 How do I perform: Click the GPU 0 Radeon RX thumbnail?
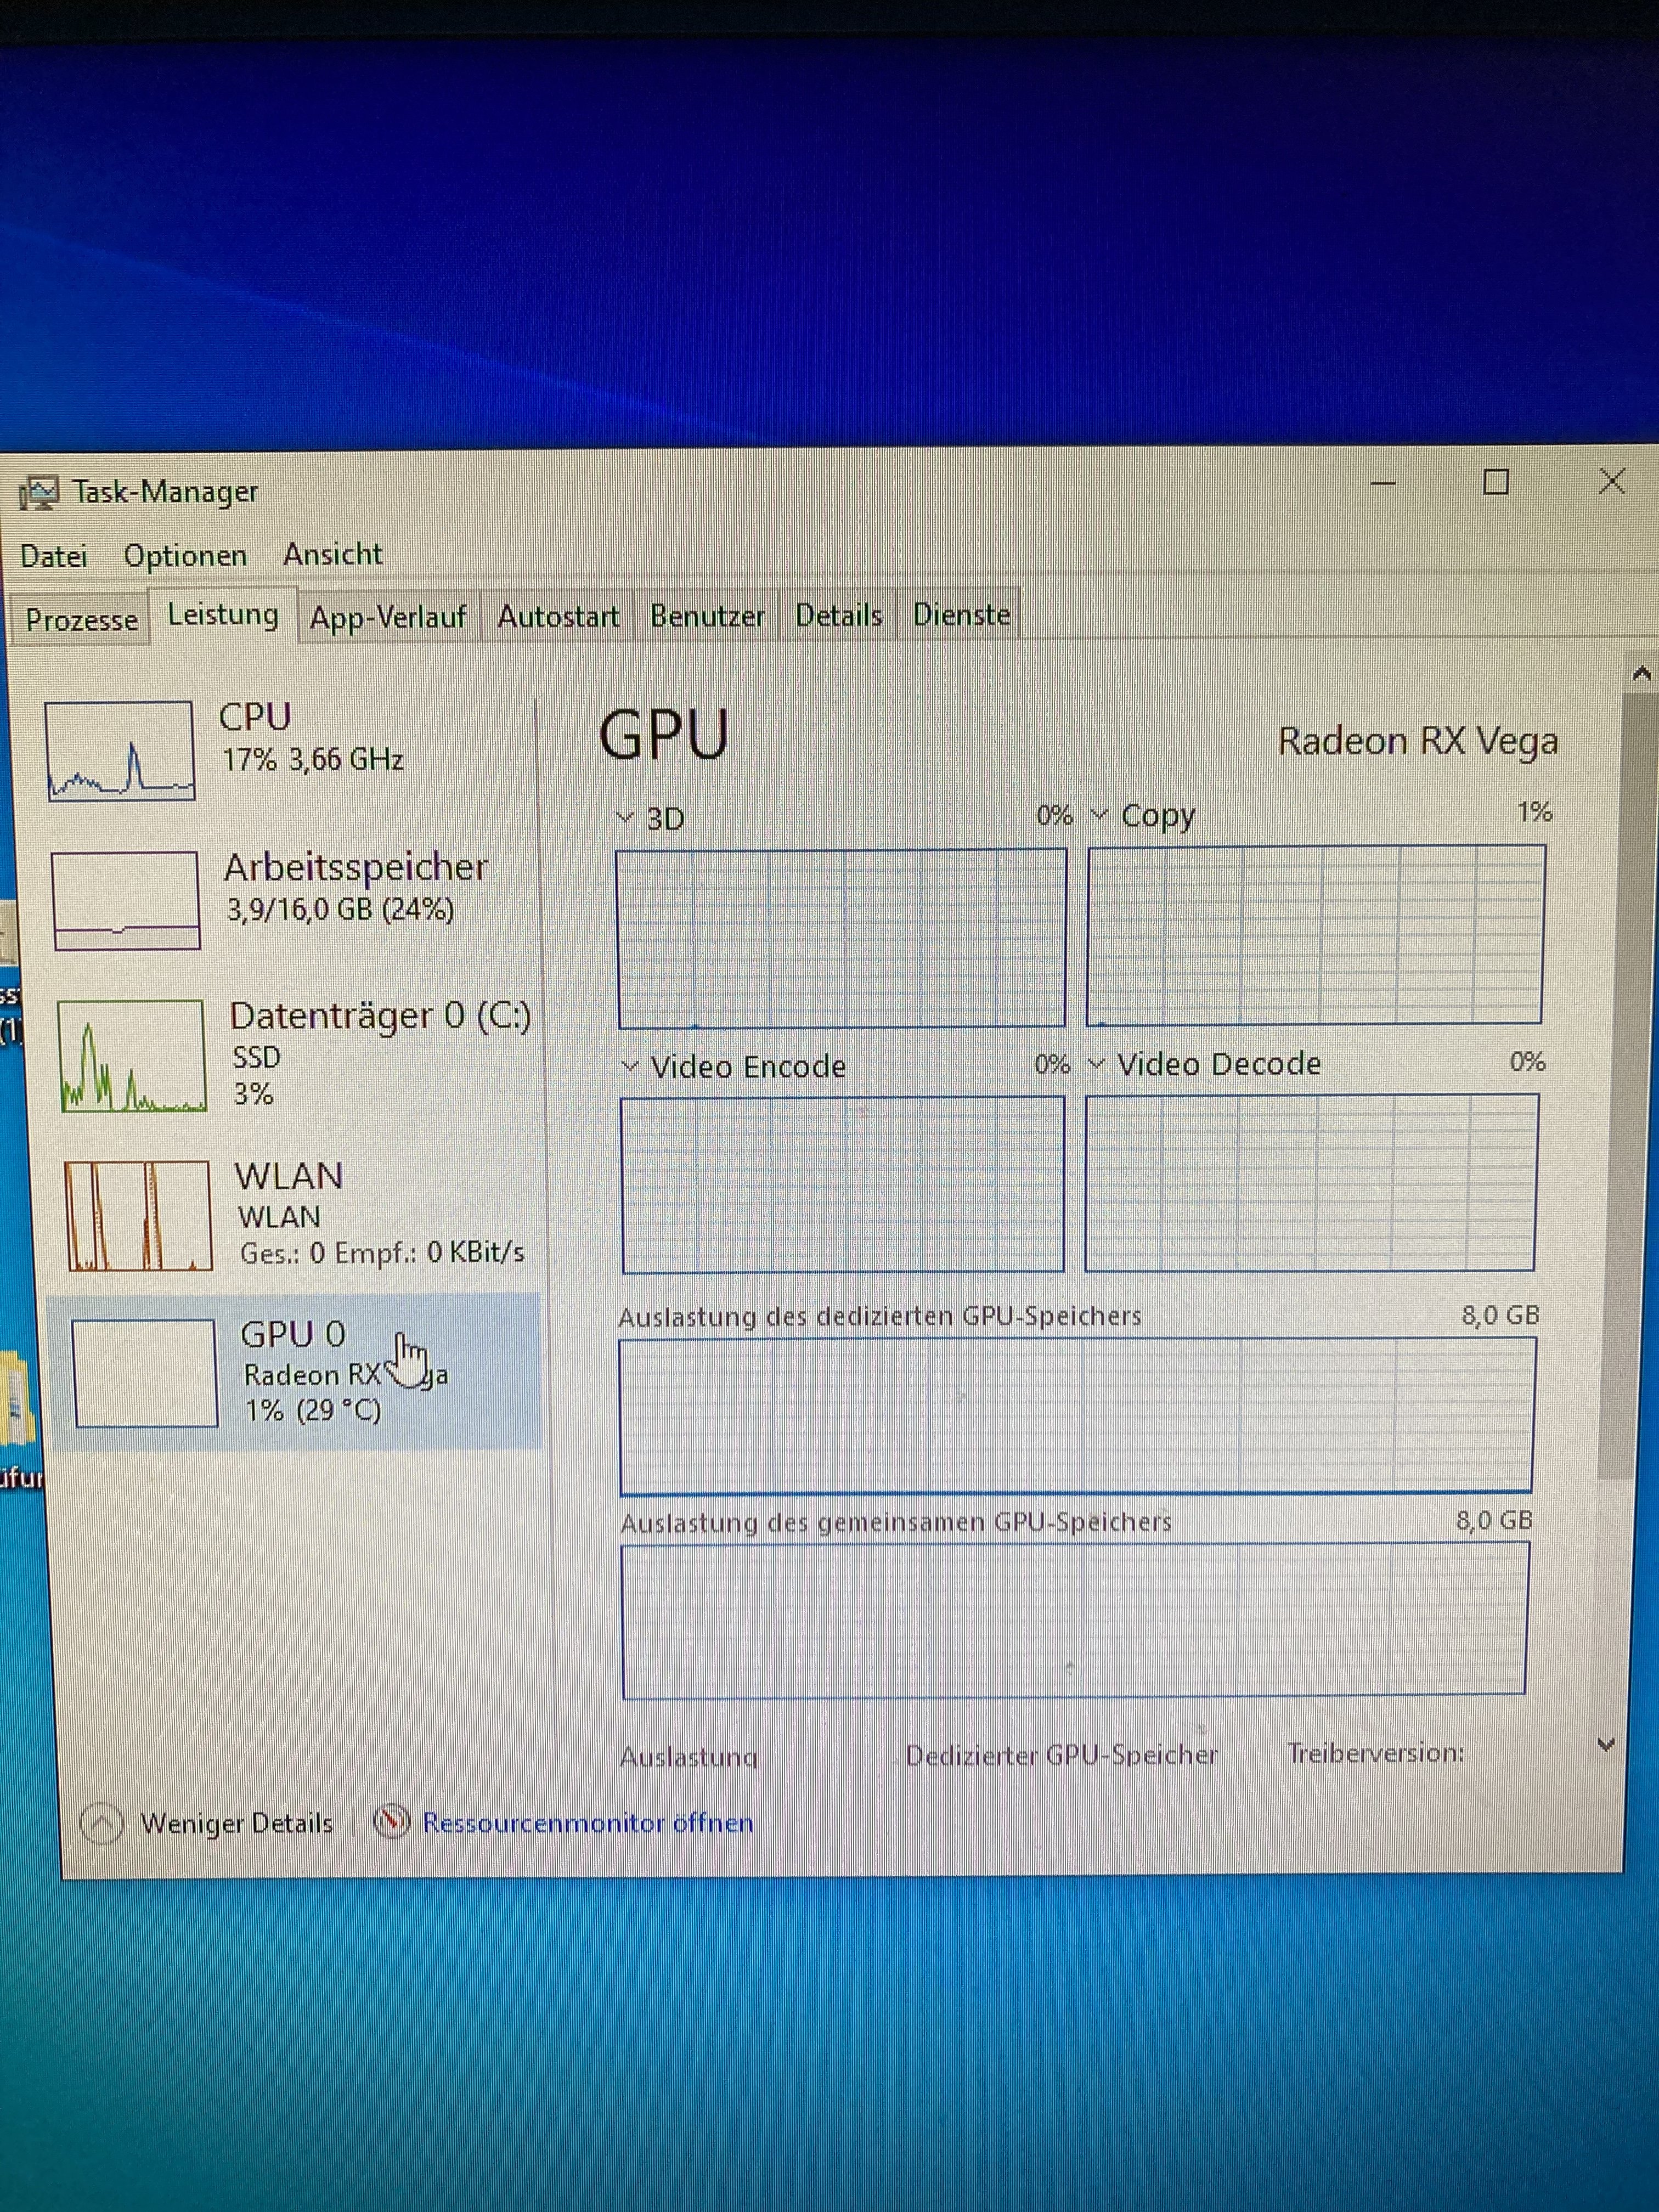[x=145, y=1373]
